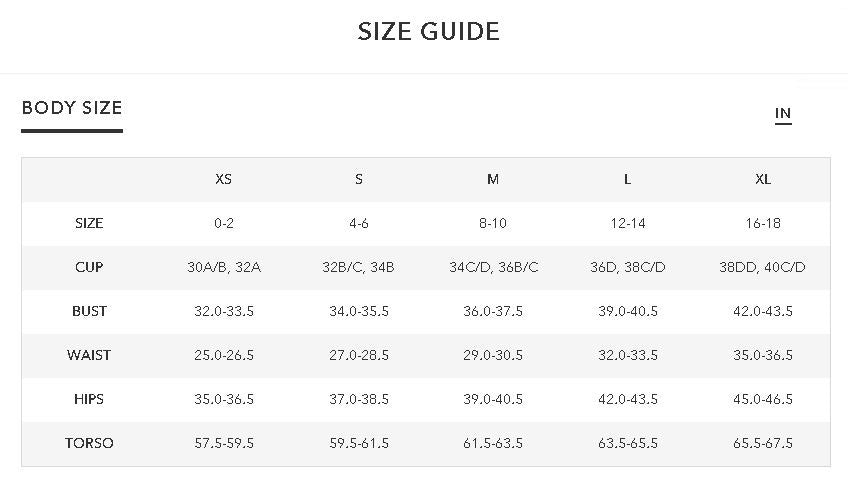
Task: Toggle the IN unit switch
Action: click(783, 114)
